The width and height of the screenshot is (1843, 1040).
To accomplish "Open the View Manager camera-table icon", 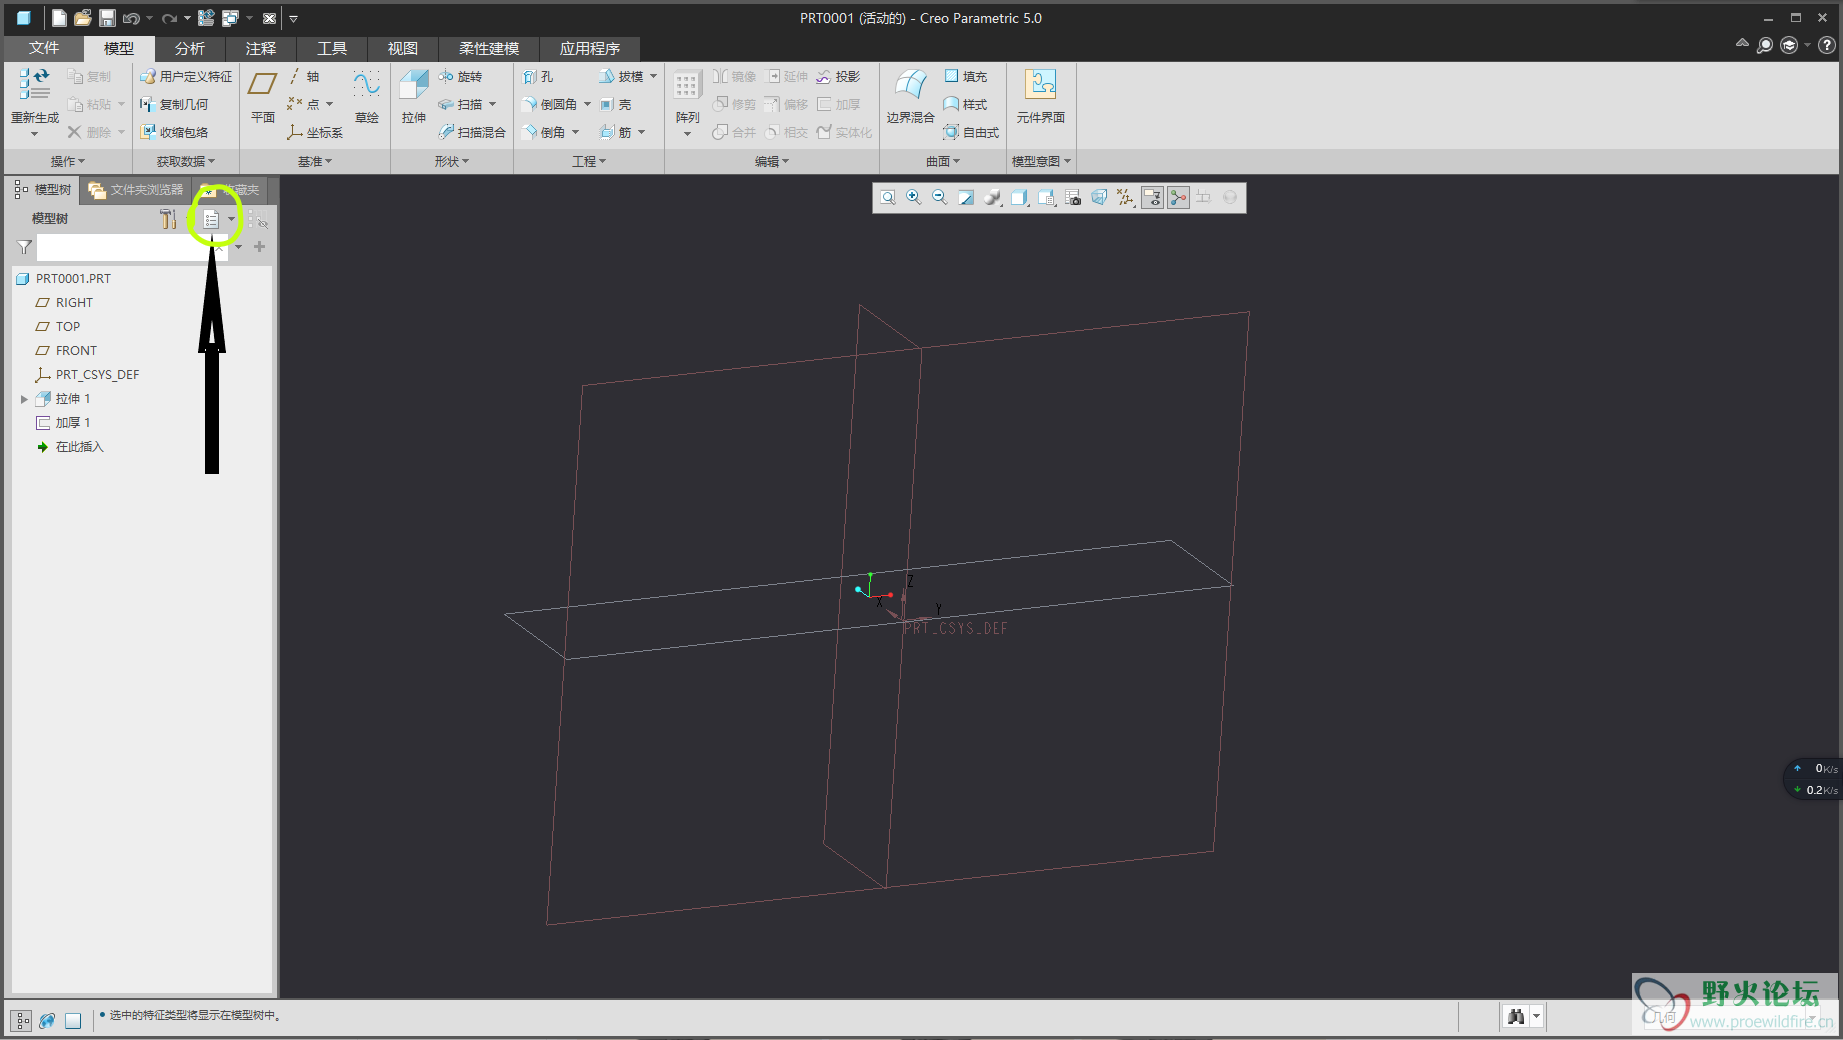I will click(x=1072, y=198).
